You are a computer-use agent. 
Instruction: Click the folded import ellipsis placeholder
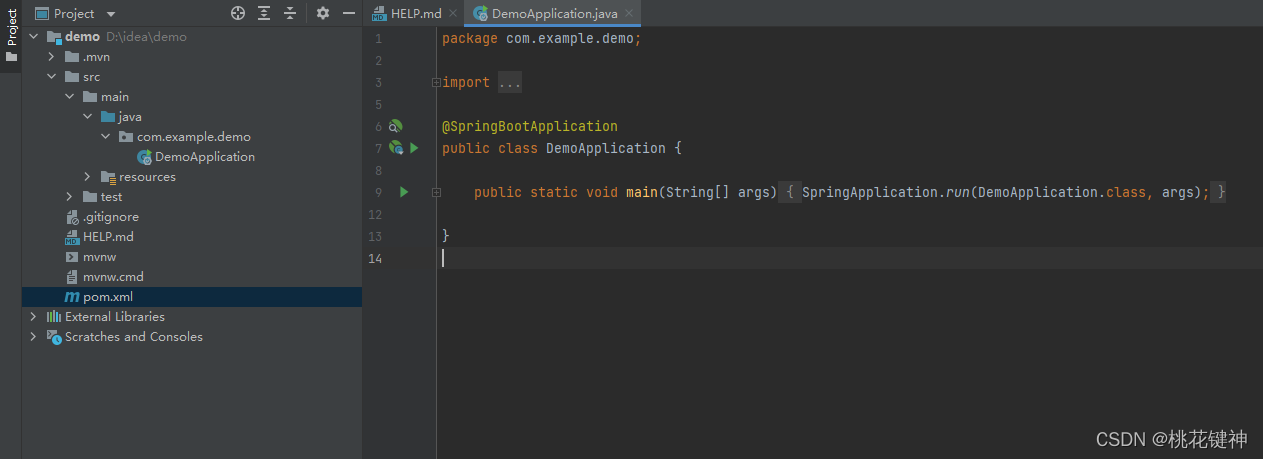[510, 83]
